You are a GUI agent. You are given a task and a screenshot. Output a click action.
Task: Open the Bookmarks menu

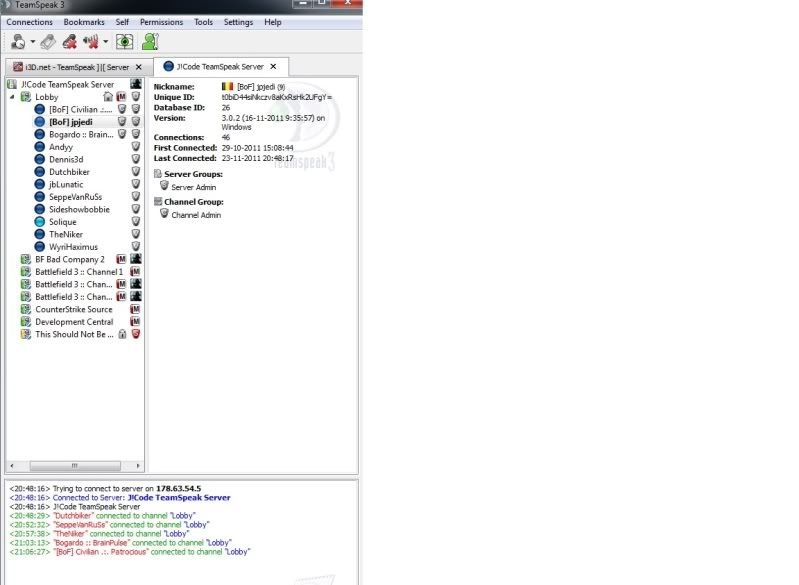coord(84,22)
